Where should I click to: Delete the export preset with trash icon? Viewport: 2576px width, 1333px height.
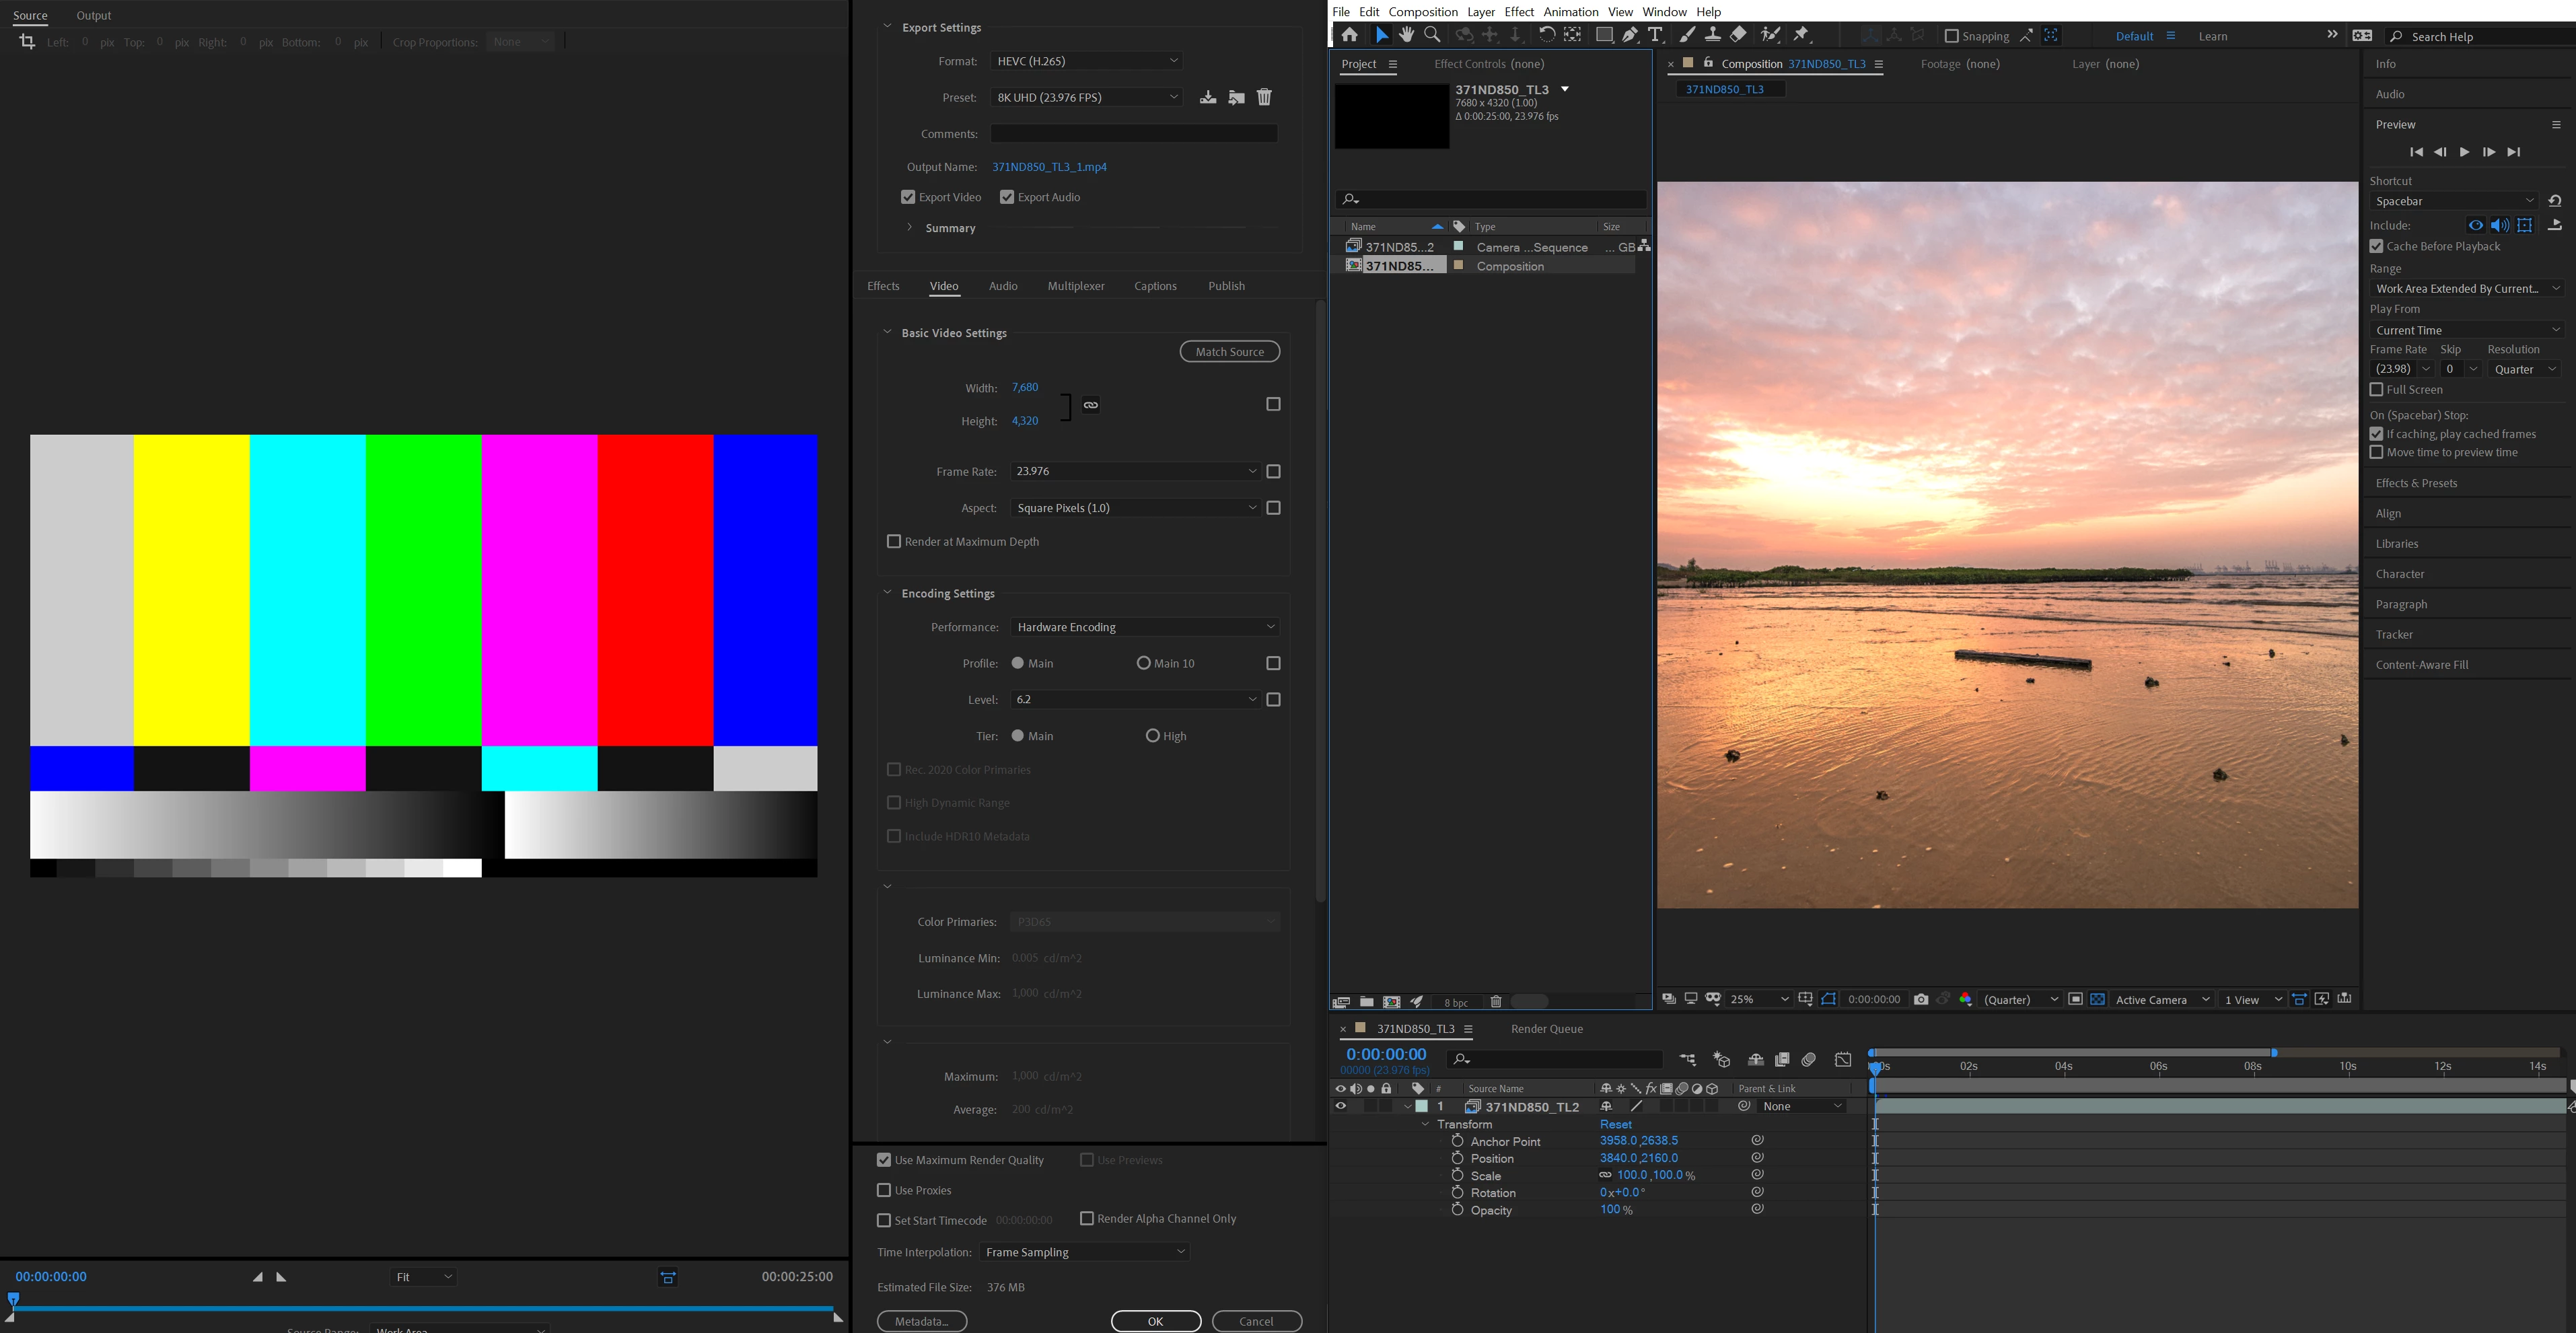[x=1264, y=97]
